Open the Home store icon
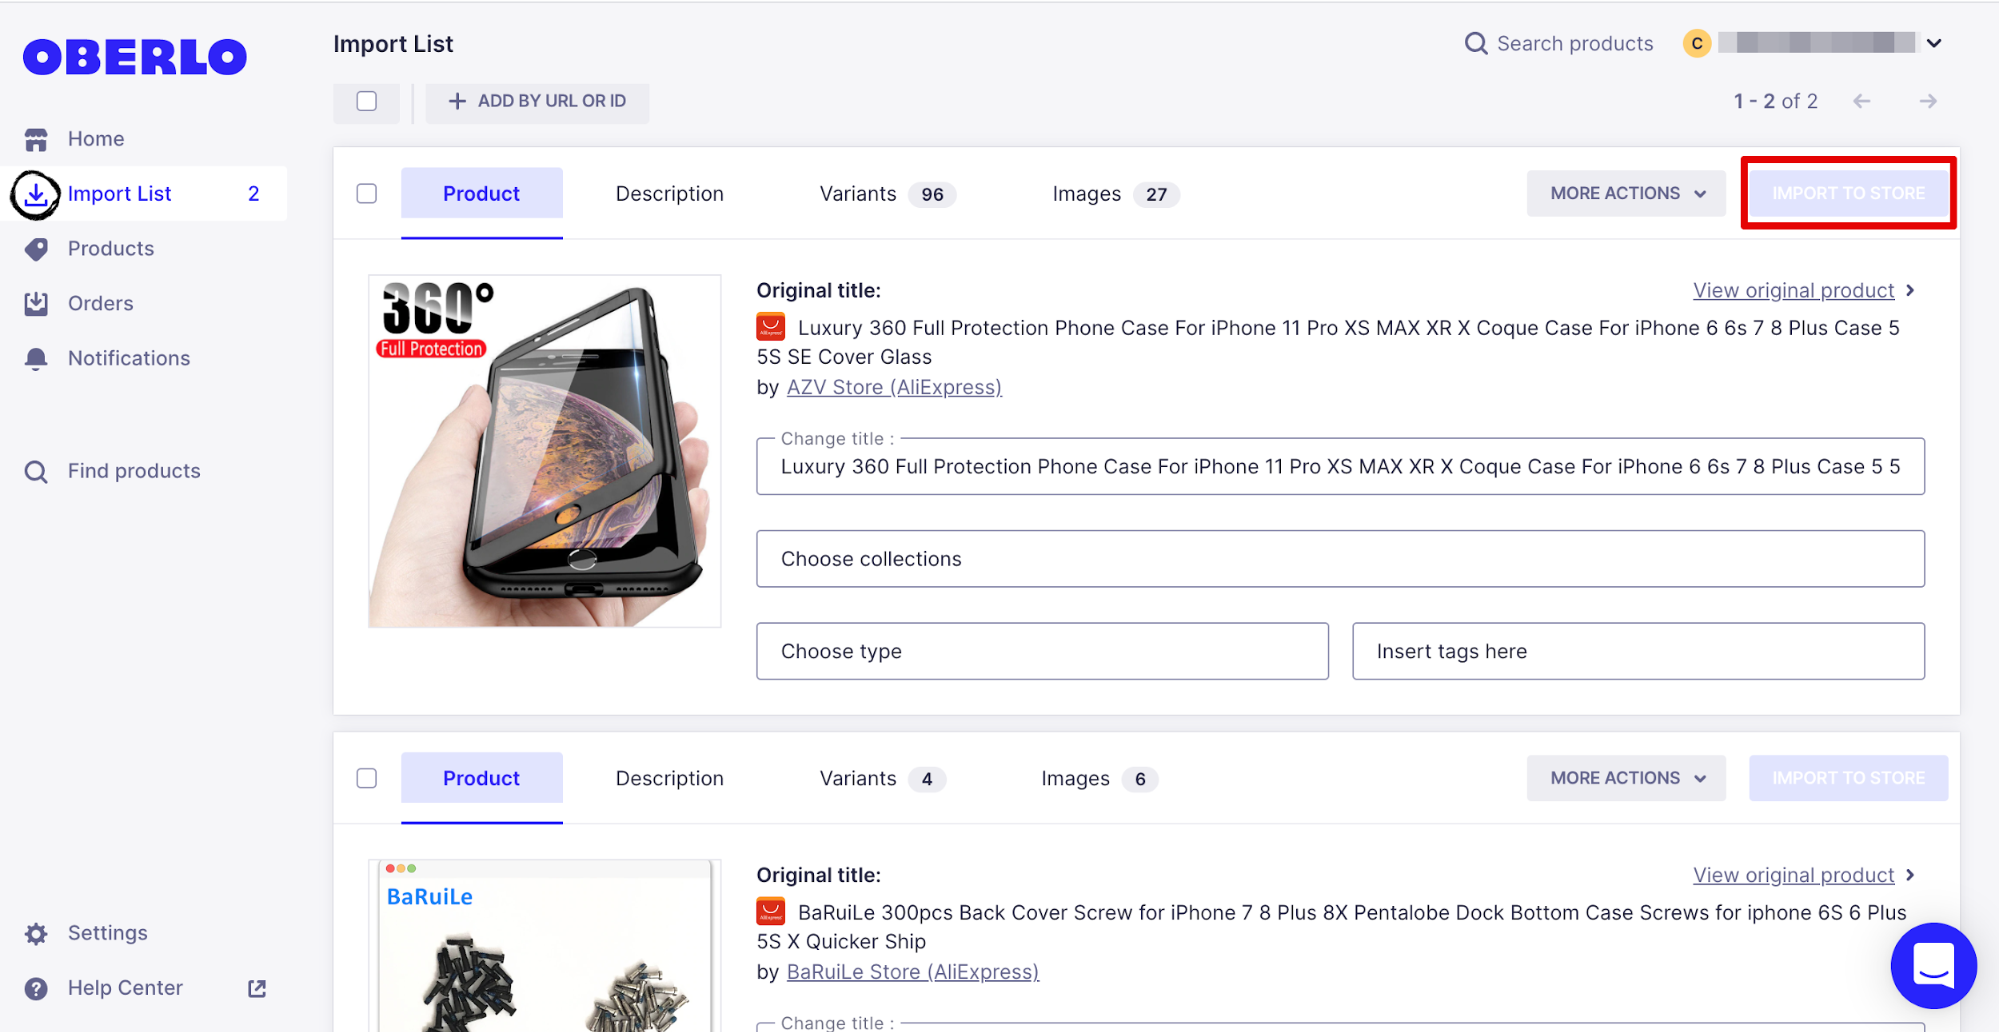Screen dimensions: 1999x1033 (x=36, y=139)
